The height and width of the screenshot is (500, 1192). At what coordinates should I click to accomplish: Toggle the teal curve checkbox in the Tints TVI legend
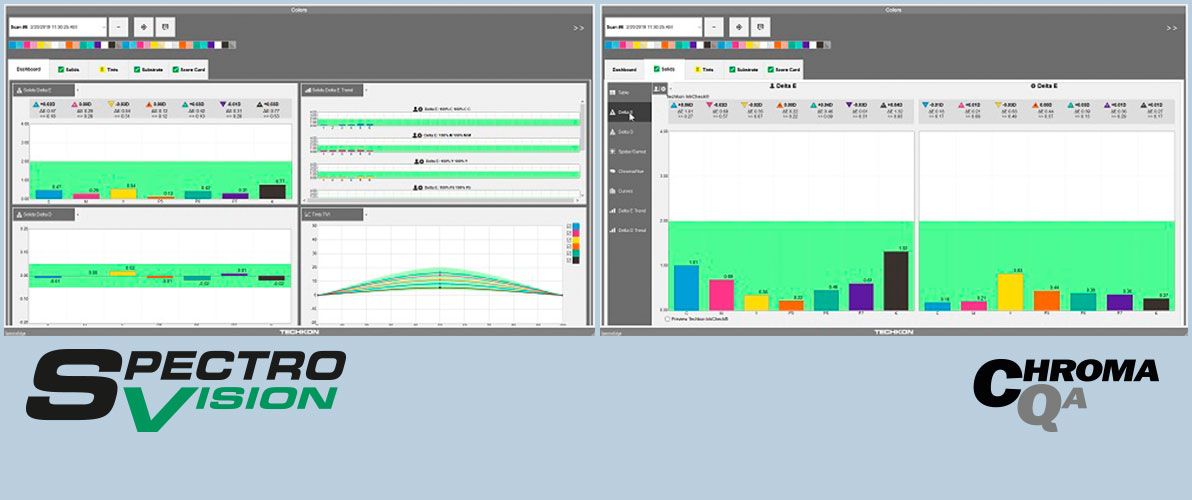570,254
